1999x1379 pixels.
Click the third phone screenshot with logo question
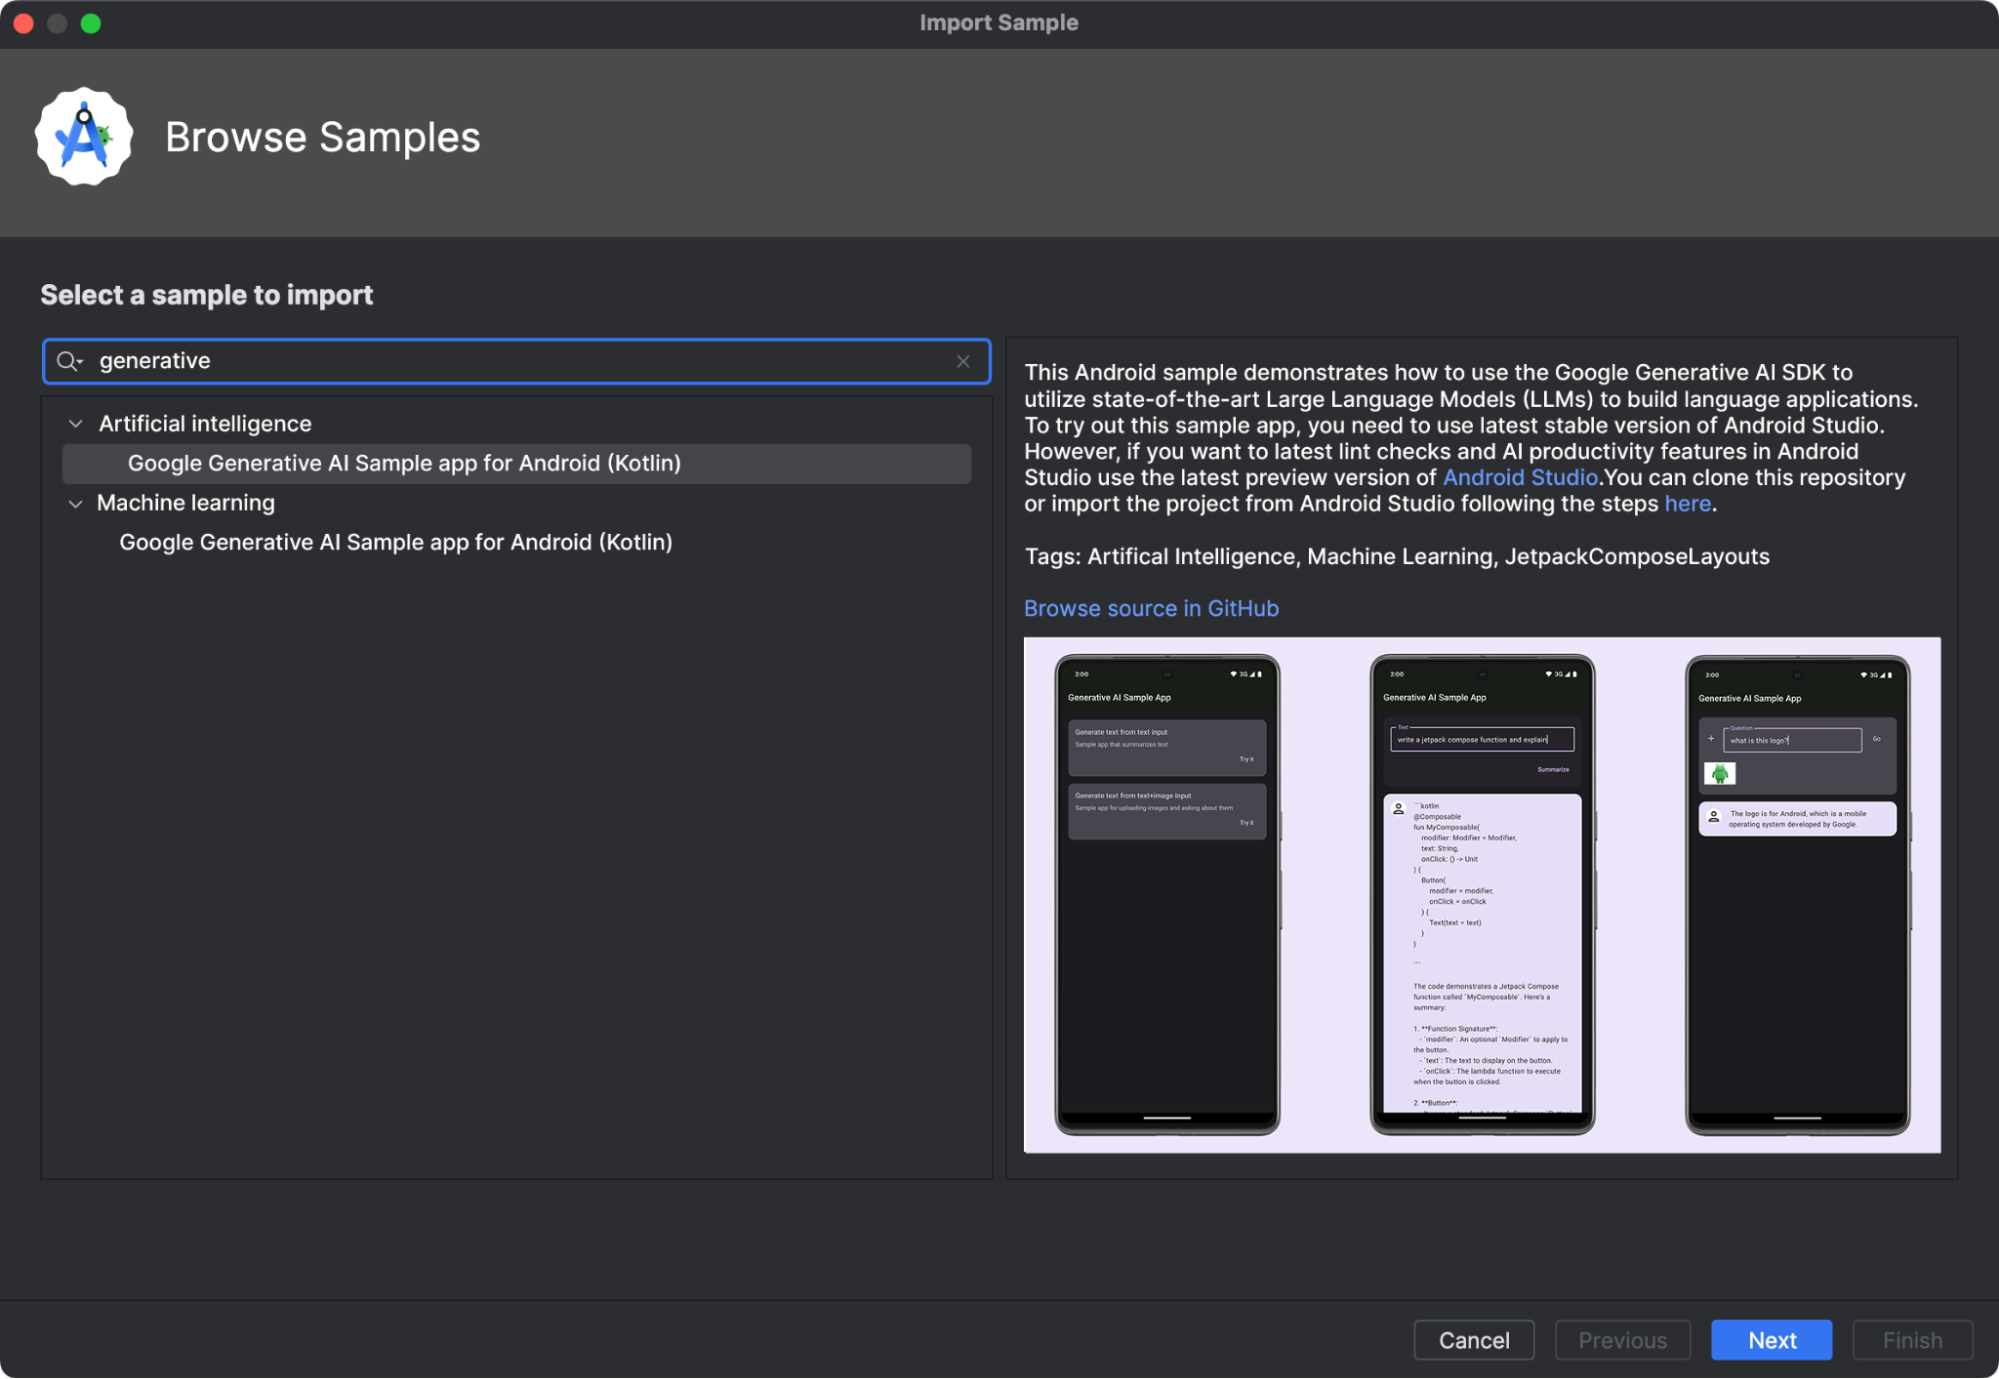(1797, 895)
